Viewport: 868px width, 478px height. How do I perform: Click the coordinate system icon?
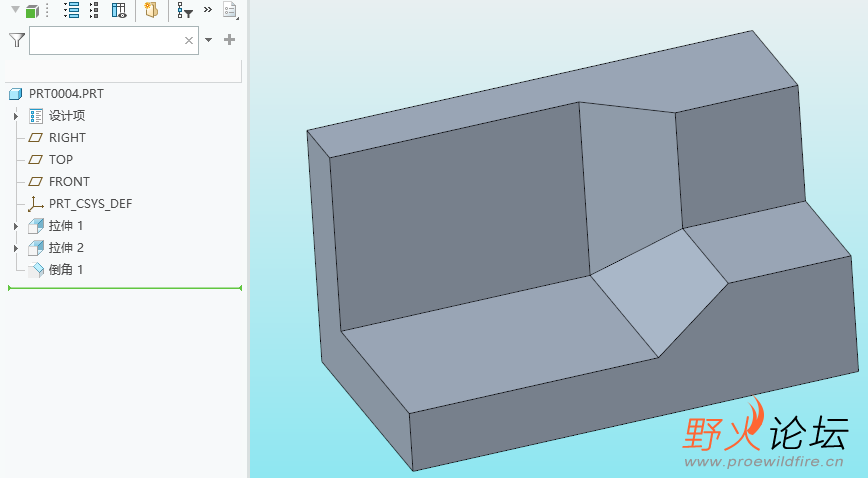(x=35, y=204)
